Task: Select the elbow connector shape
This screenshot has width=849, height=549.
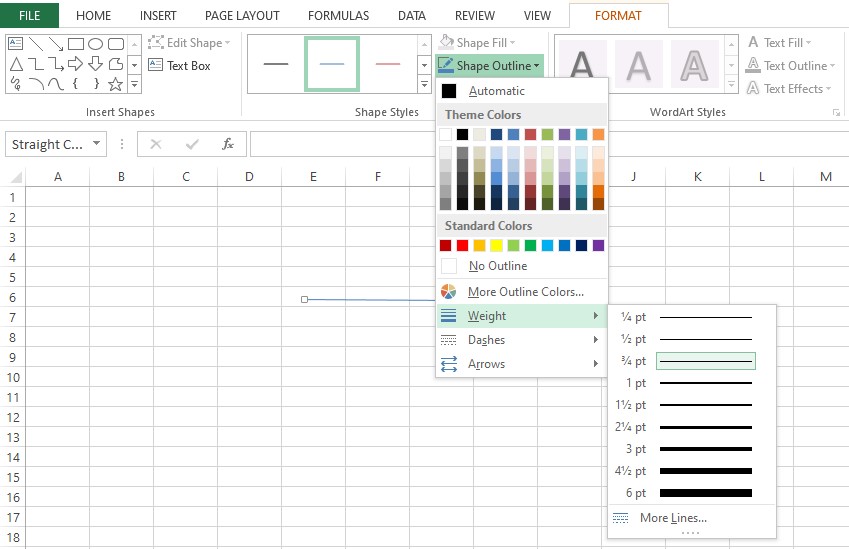Action: click(36, 64)
